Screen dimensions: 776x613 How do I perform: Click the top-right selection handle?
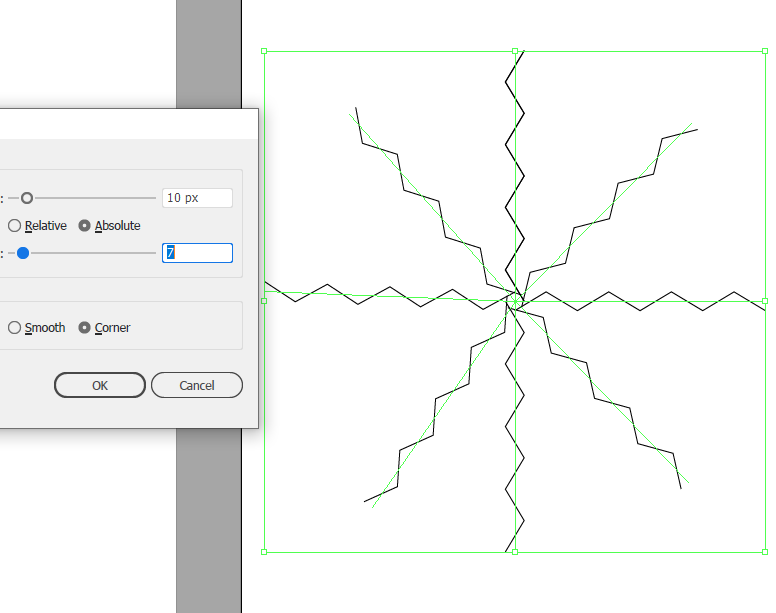765,51
